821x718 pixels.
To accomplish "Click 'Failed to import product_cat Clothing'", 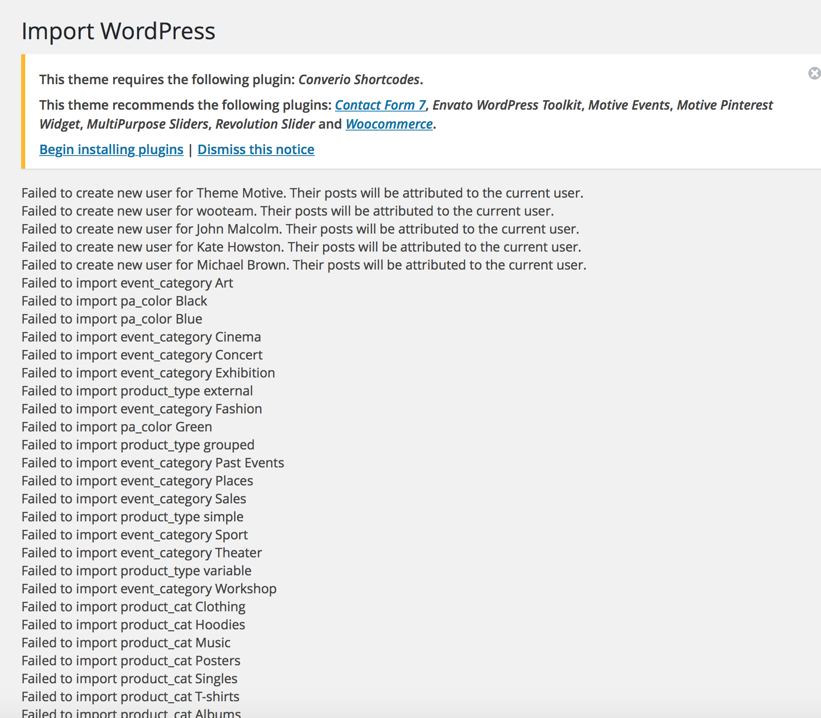I will (x=134, y=607).
